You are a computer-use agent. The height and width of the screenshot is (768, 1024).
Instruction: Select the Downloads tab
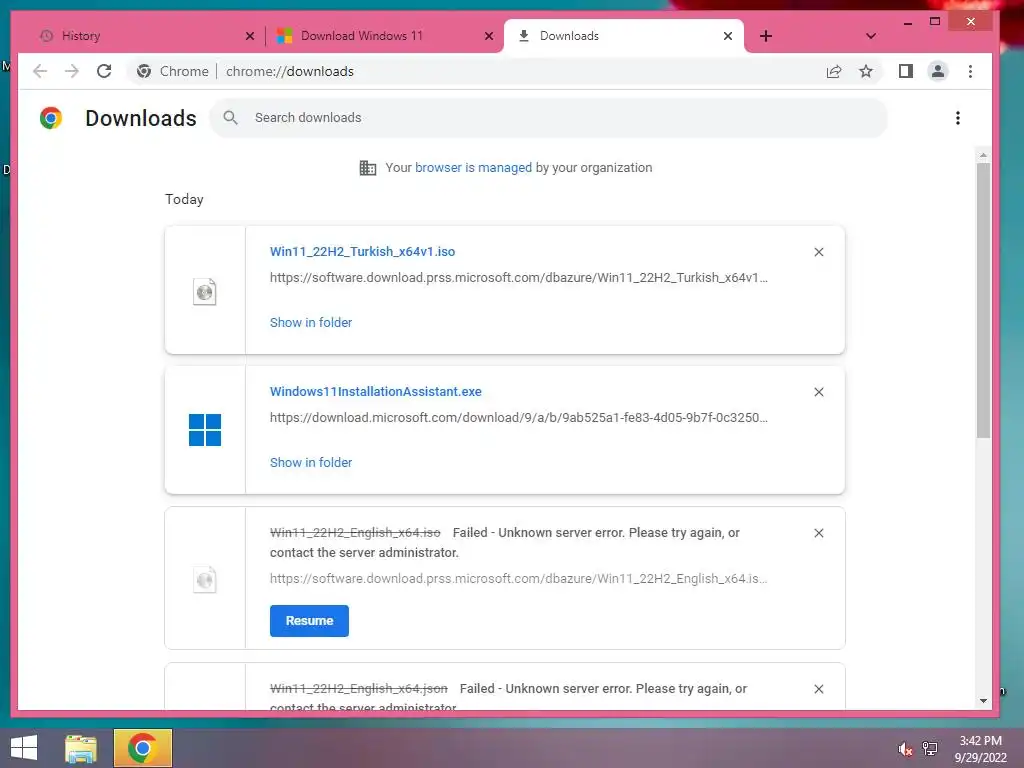pyautogui.click(x=624, y=36)
